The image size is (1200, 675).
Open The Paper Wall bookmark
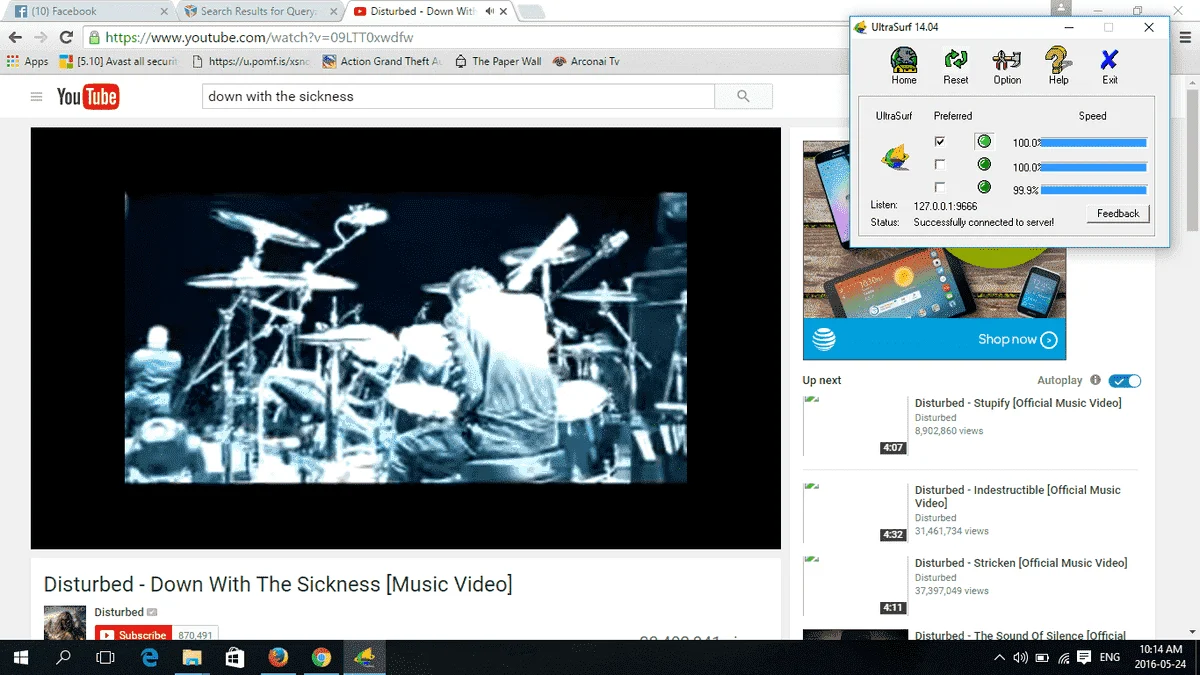click(x=498, y=61)
